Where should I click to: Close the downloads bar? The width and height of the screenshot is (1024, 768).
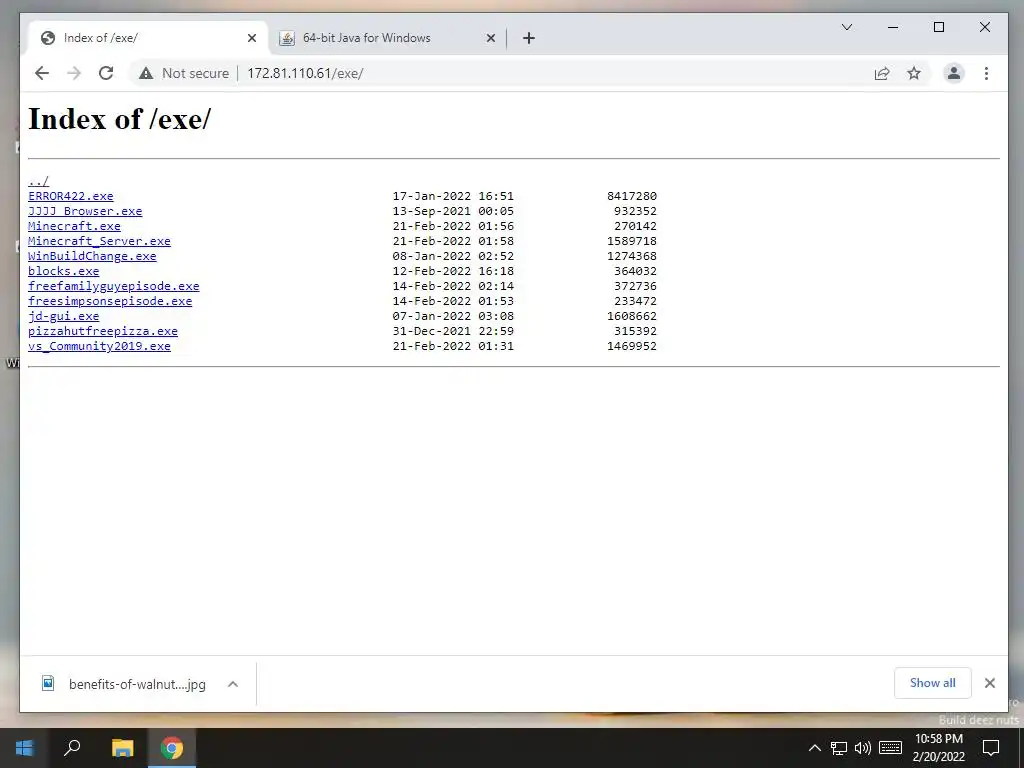[989, 683]
